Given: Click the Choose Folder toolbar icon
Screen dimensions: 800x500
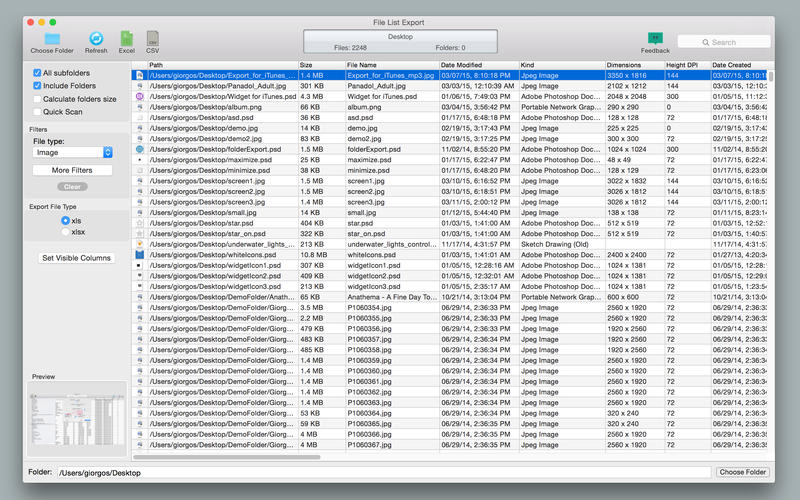Looking at the screenshot, I should [x=51, y=38].
